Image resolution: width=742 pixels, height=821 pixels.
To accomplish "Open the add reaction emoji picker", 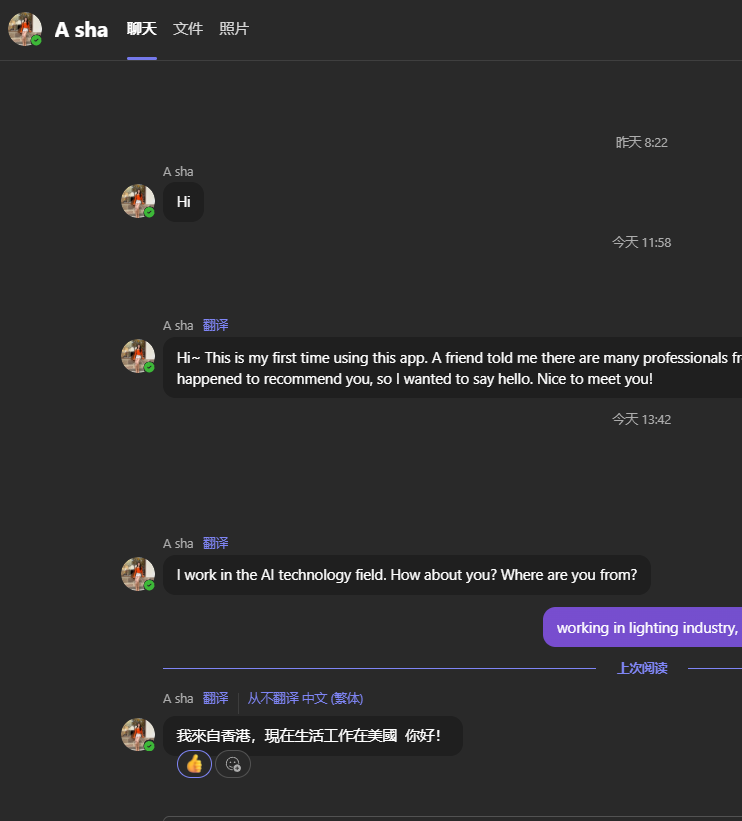I will click(x=233, y=764).
